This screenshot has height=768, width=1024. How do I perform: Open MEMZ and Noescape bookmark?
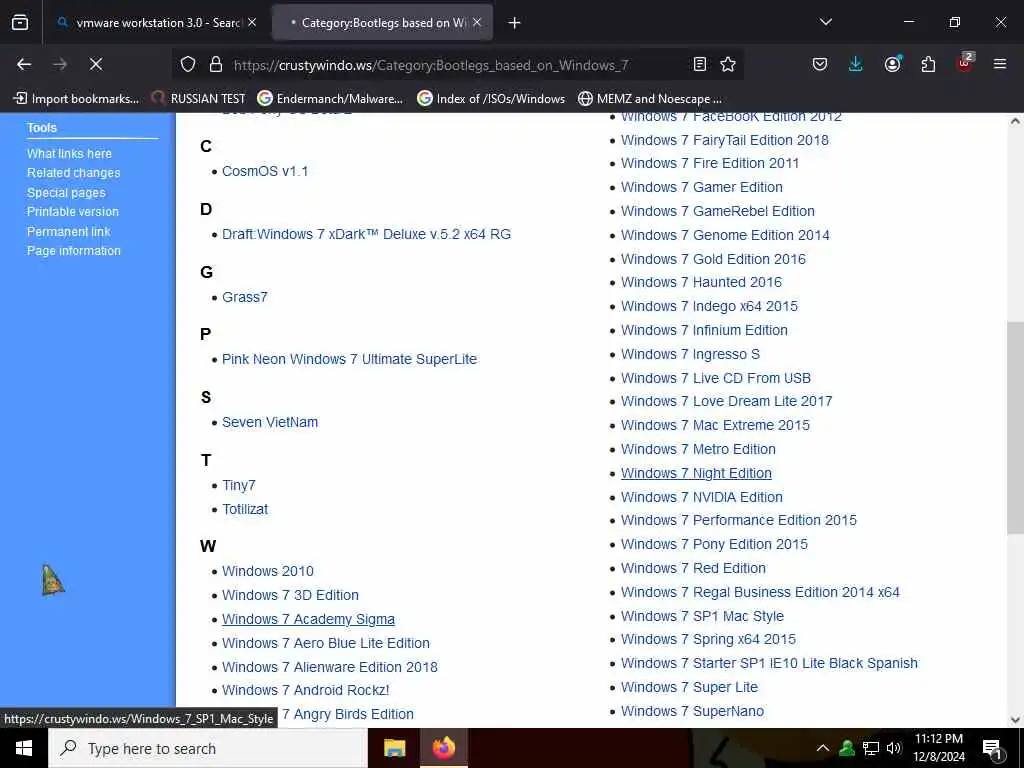click(x=650, y=99)
